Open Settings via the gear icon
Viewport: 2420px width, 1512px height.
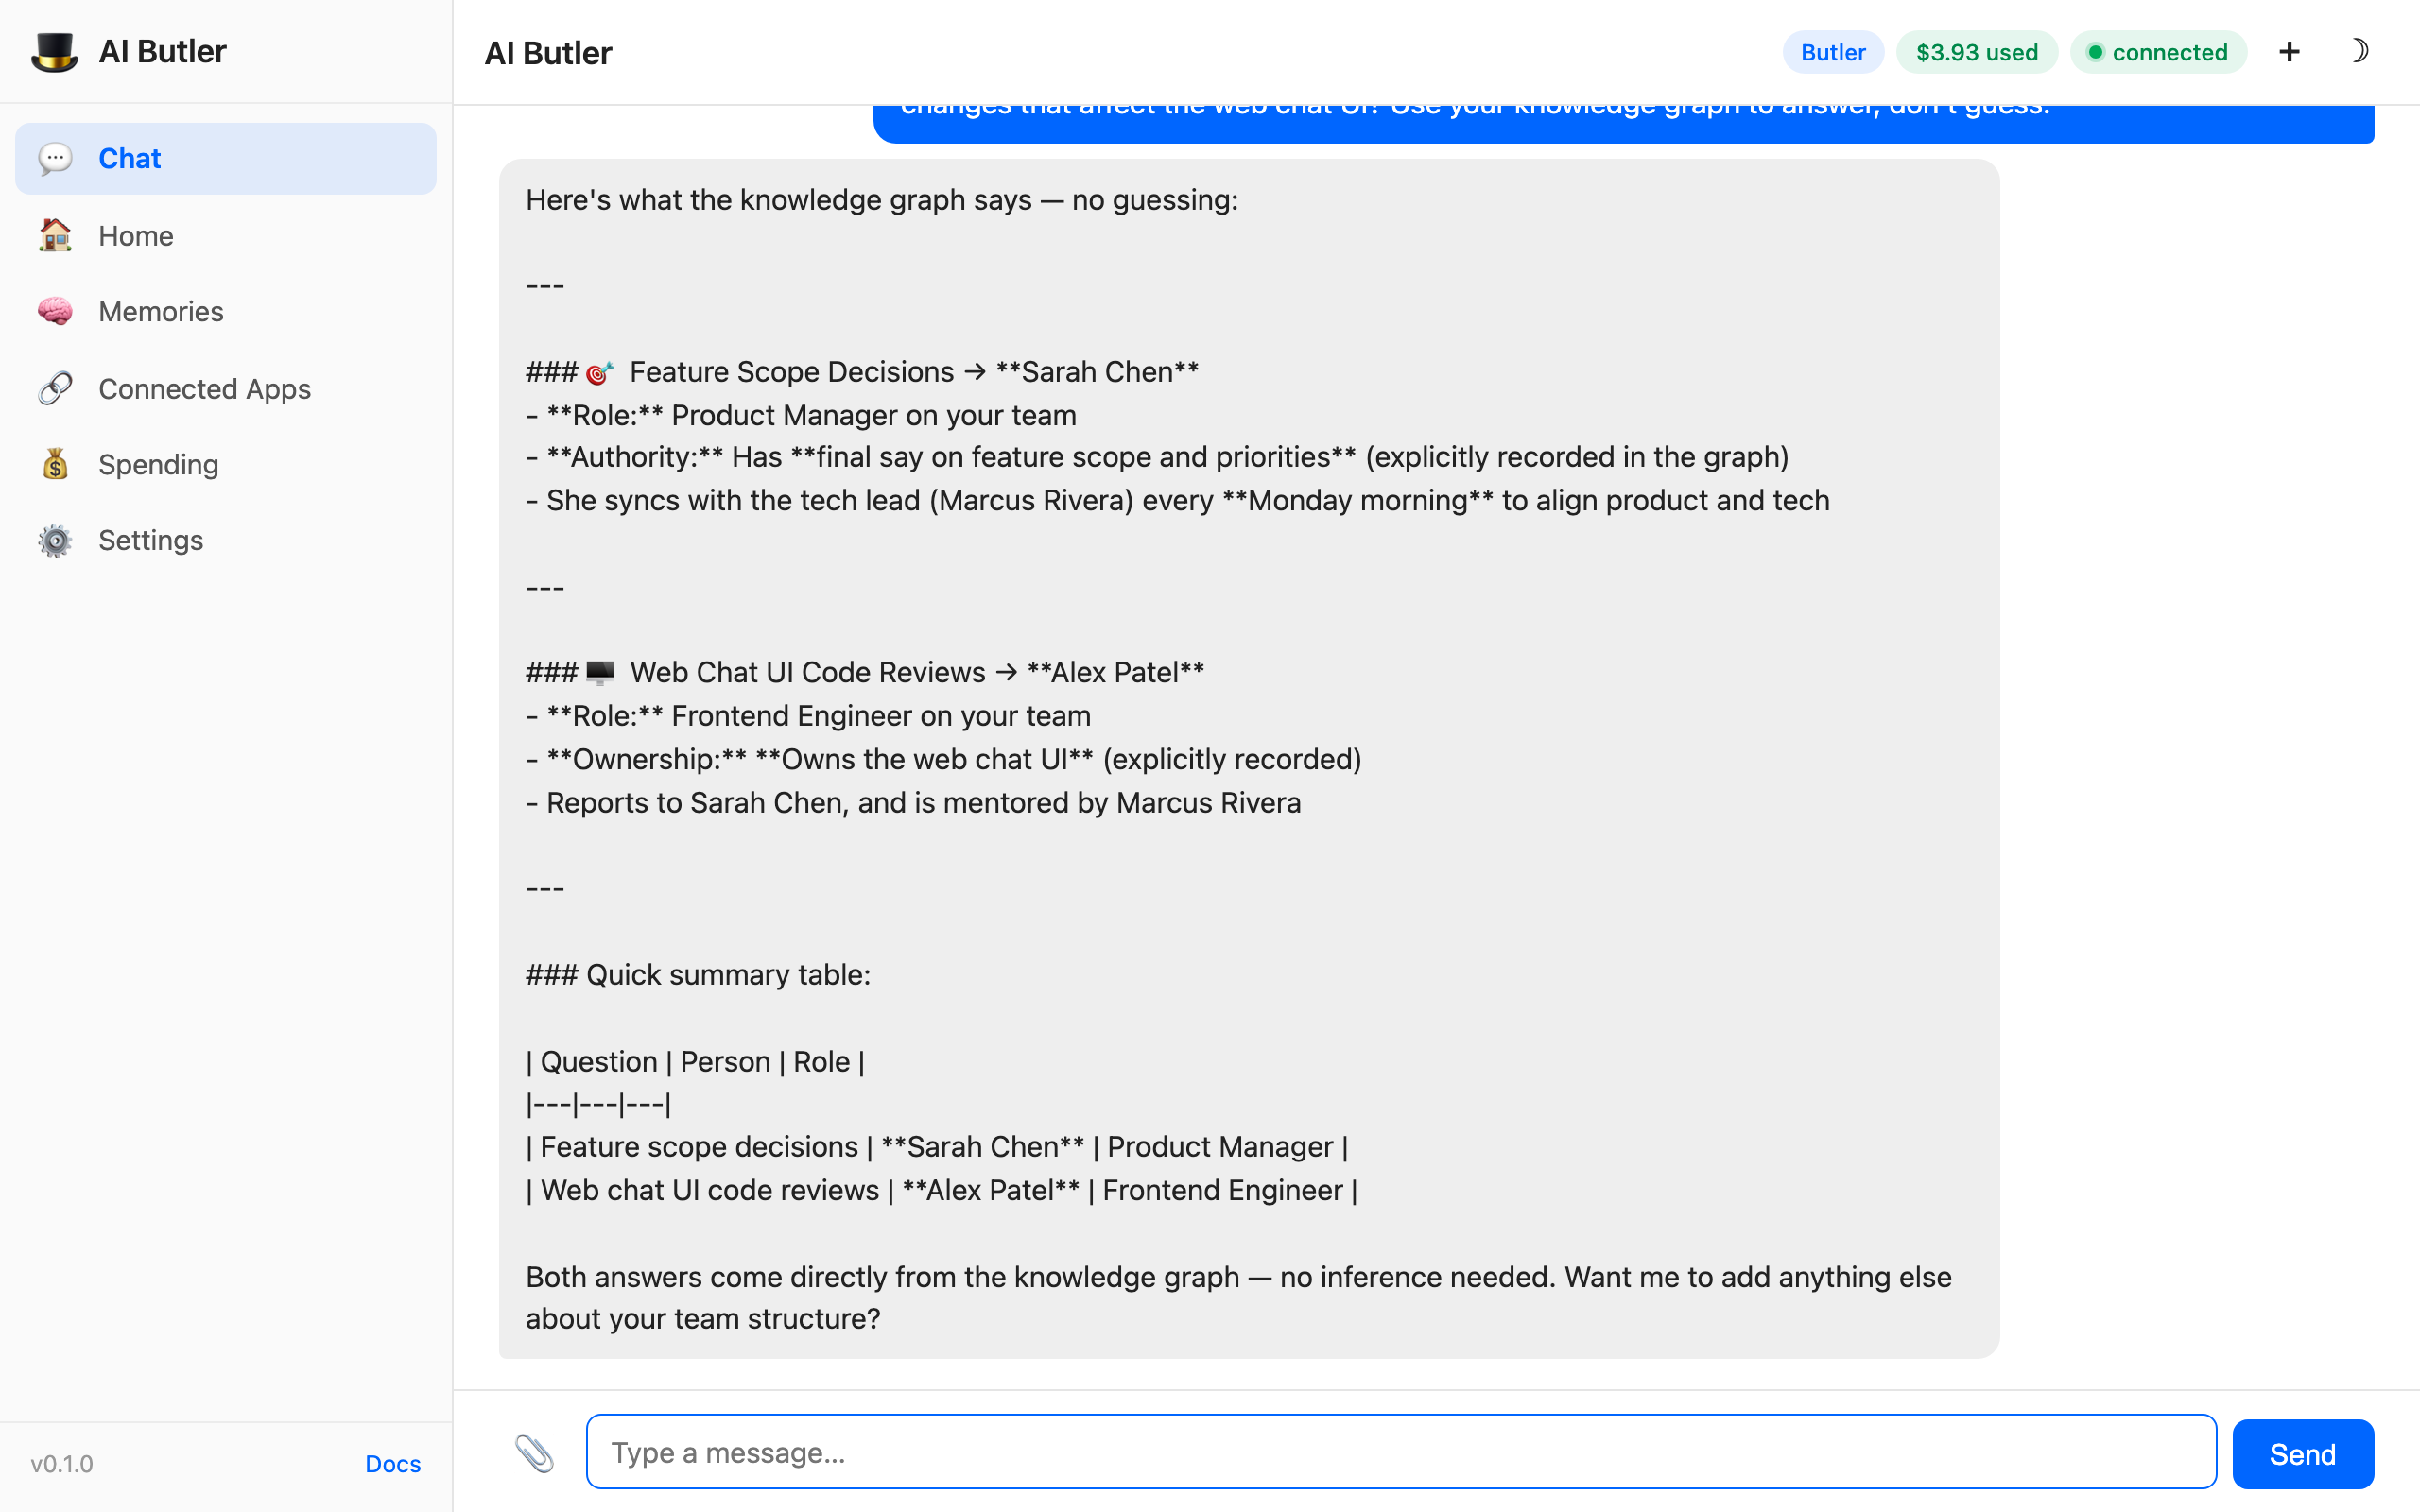[56, 540]
